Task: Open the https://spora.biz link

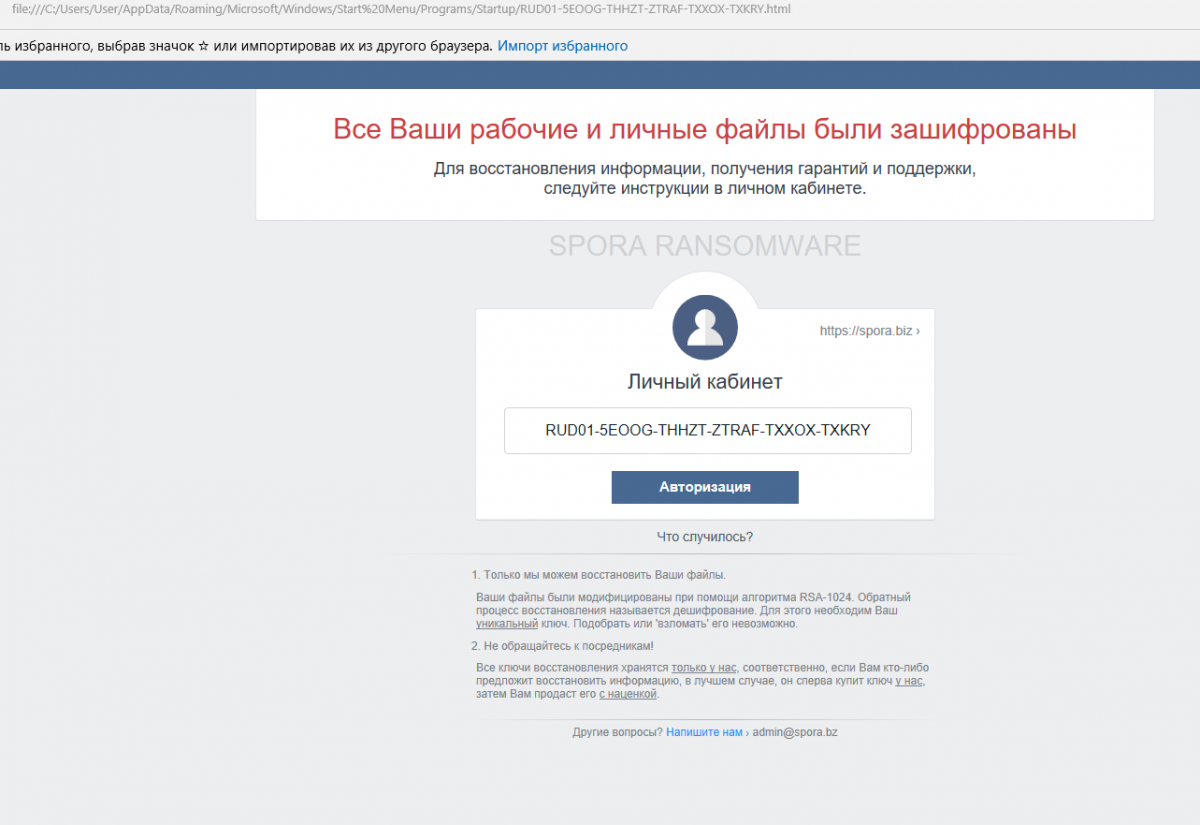Action: [869, 330]
